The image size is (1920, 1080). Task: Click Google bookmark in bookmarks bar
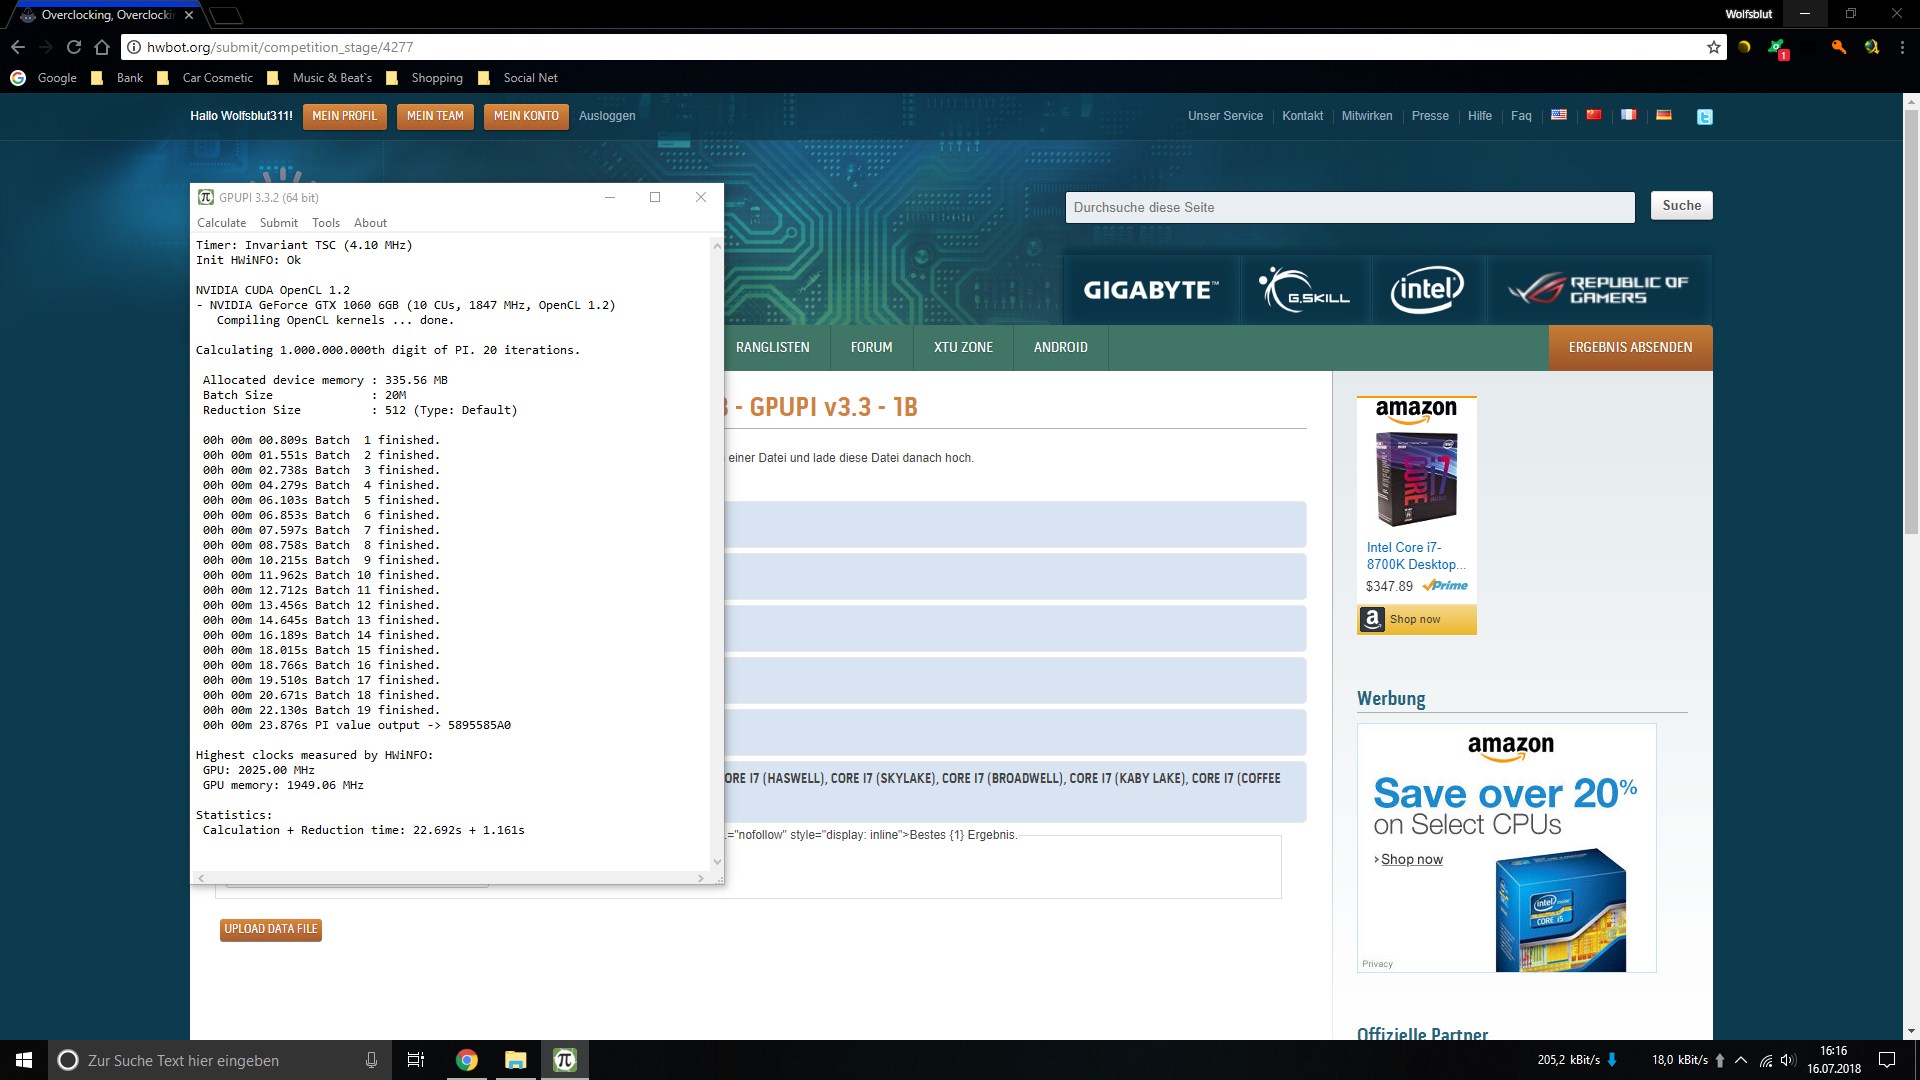pyautogui.click(x=44, y=78)
